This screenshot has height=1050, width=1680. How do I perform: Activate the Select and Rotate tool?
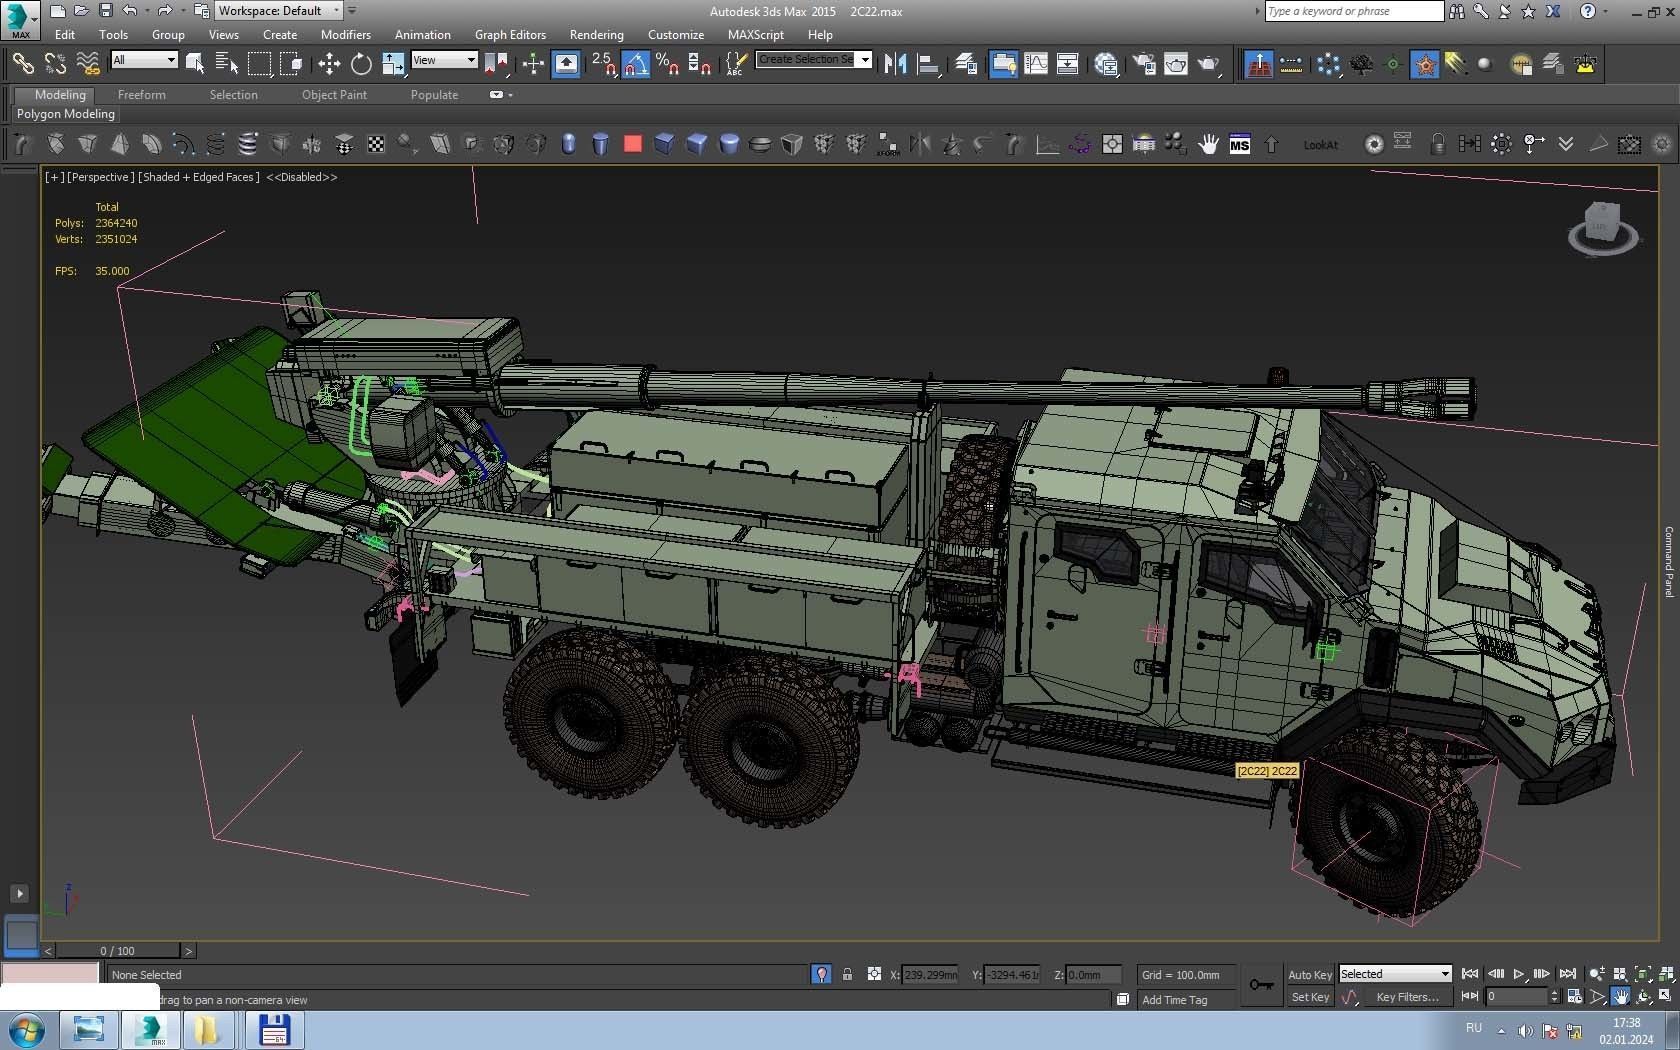tap(361, 64)
